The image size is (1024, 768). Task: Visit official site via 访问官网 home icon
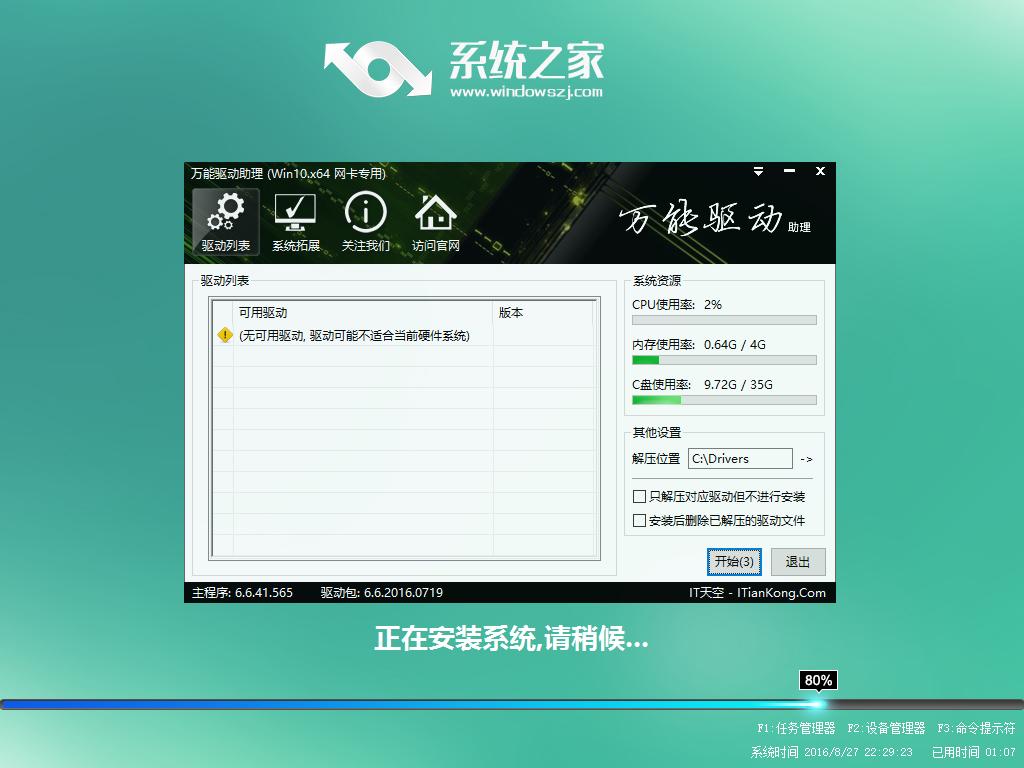pos(433,219)
